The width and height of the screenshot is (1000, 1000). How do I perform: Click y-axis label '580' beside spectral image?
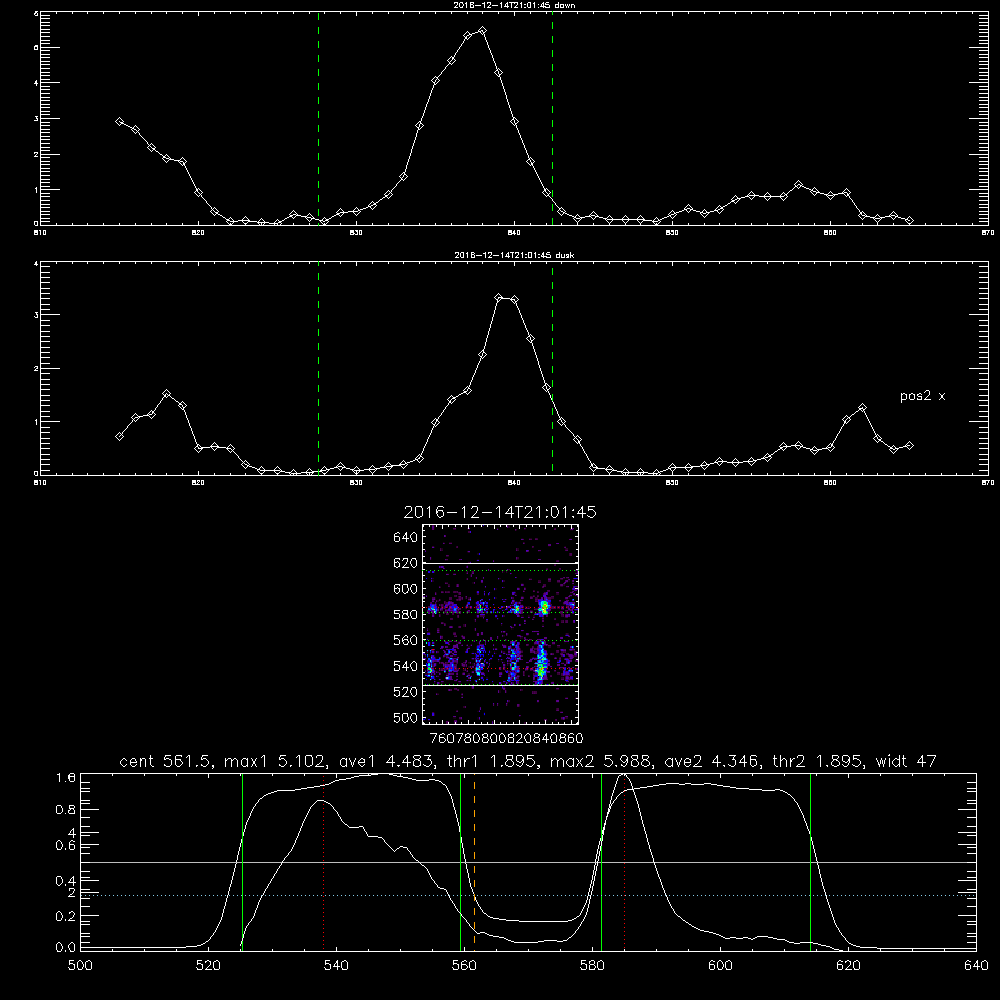click(406, 615)
